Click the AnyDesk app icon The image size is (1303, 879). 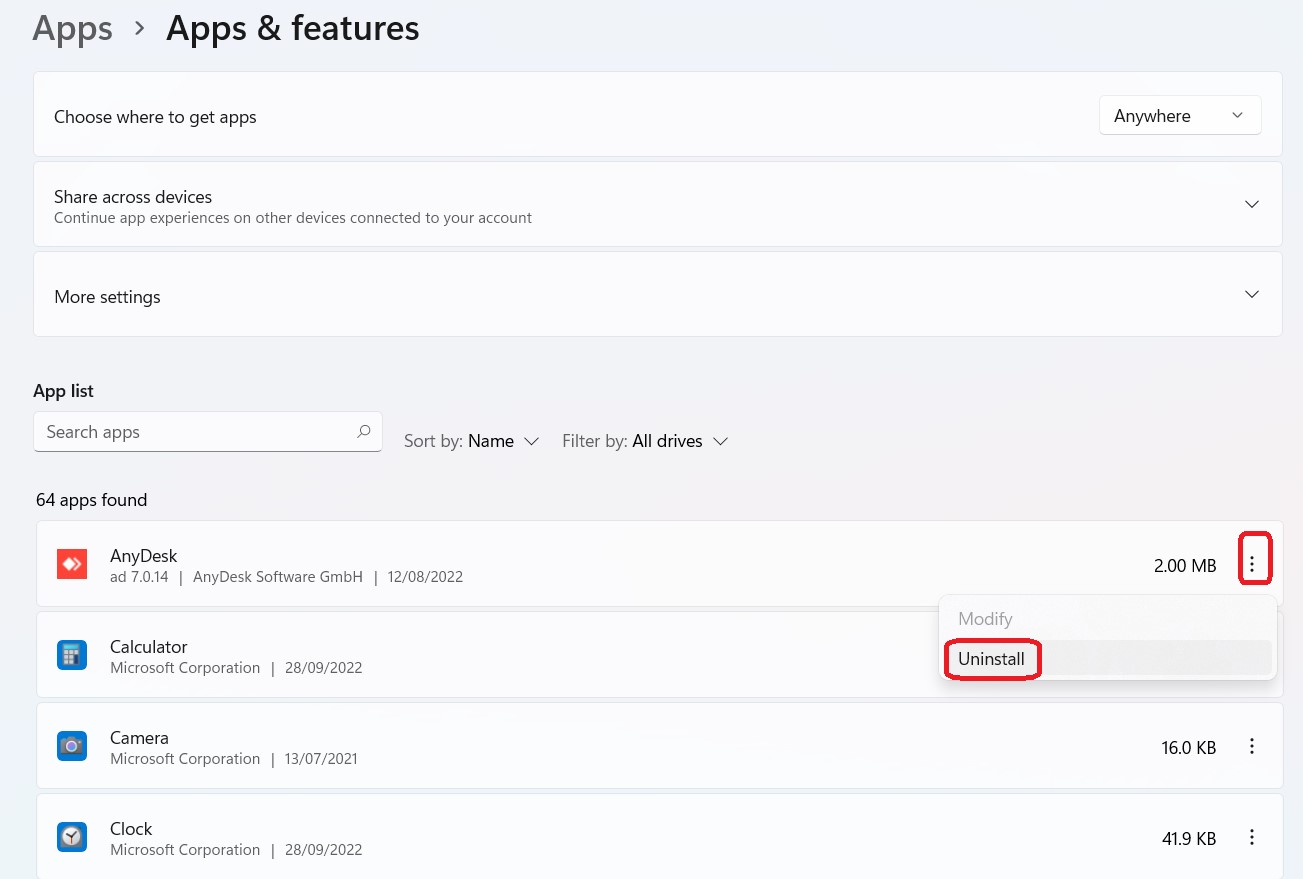click(x=72, y=565)
